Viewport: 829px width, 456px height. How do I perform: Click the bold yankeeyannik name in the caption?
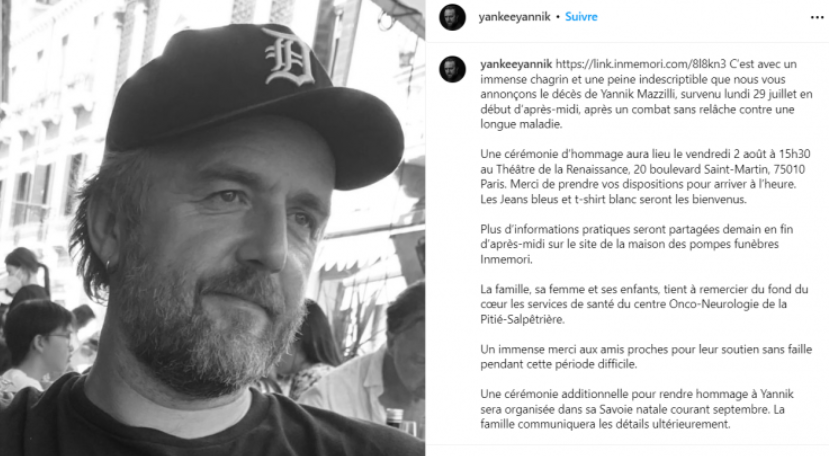click(516, 65)
